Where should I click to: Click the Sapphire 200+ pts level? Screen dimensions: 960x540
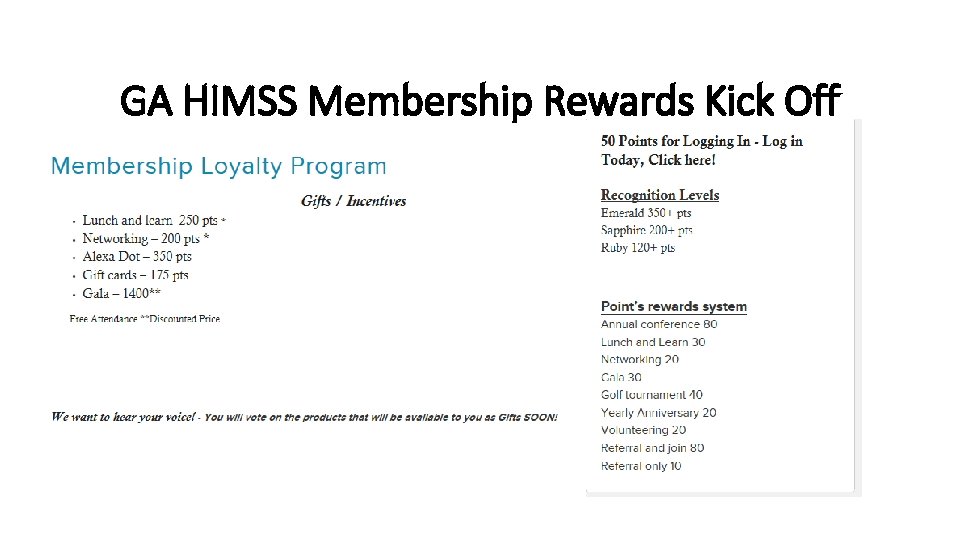[647, 231]
